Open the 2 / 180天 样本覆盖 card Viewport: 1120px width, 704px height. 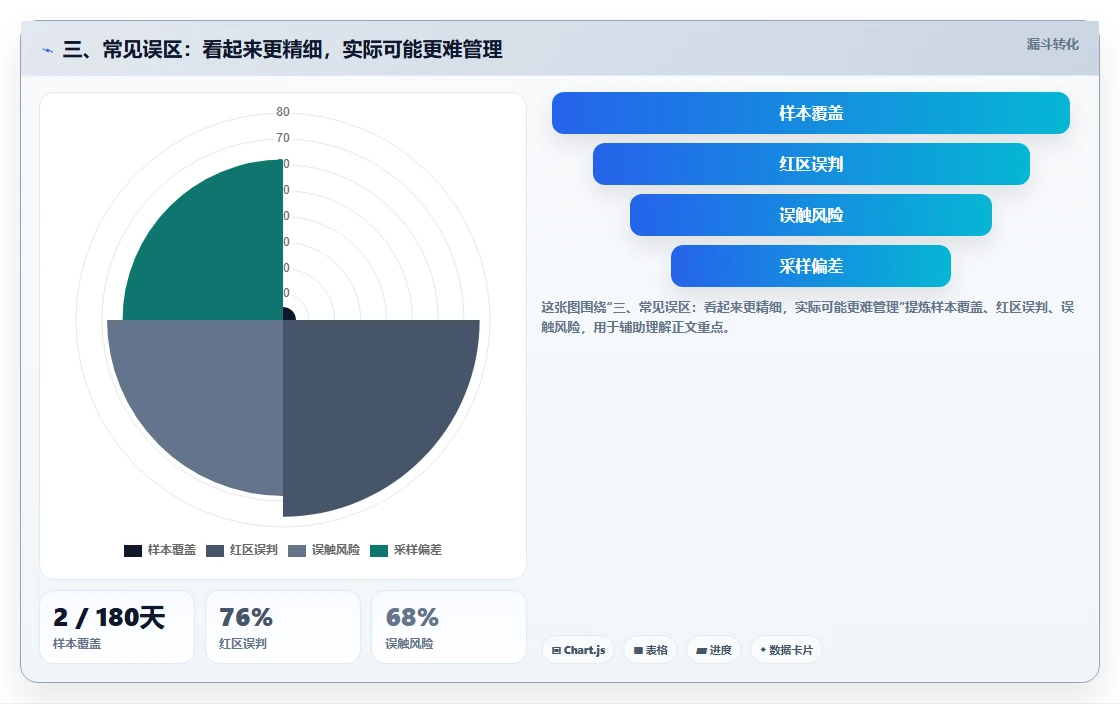pos(117,627)
